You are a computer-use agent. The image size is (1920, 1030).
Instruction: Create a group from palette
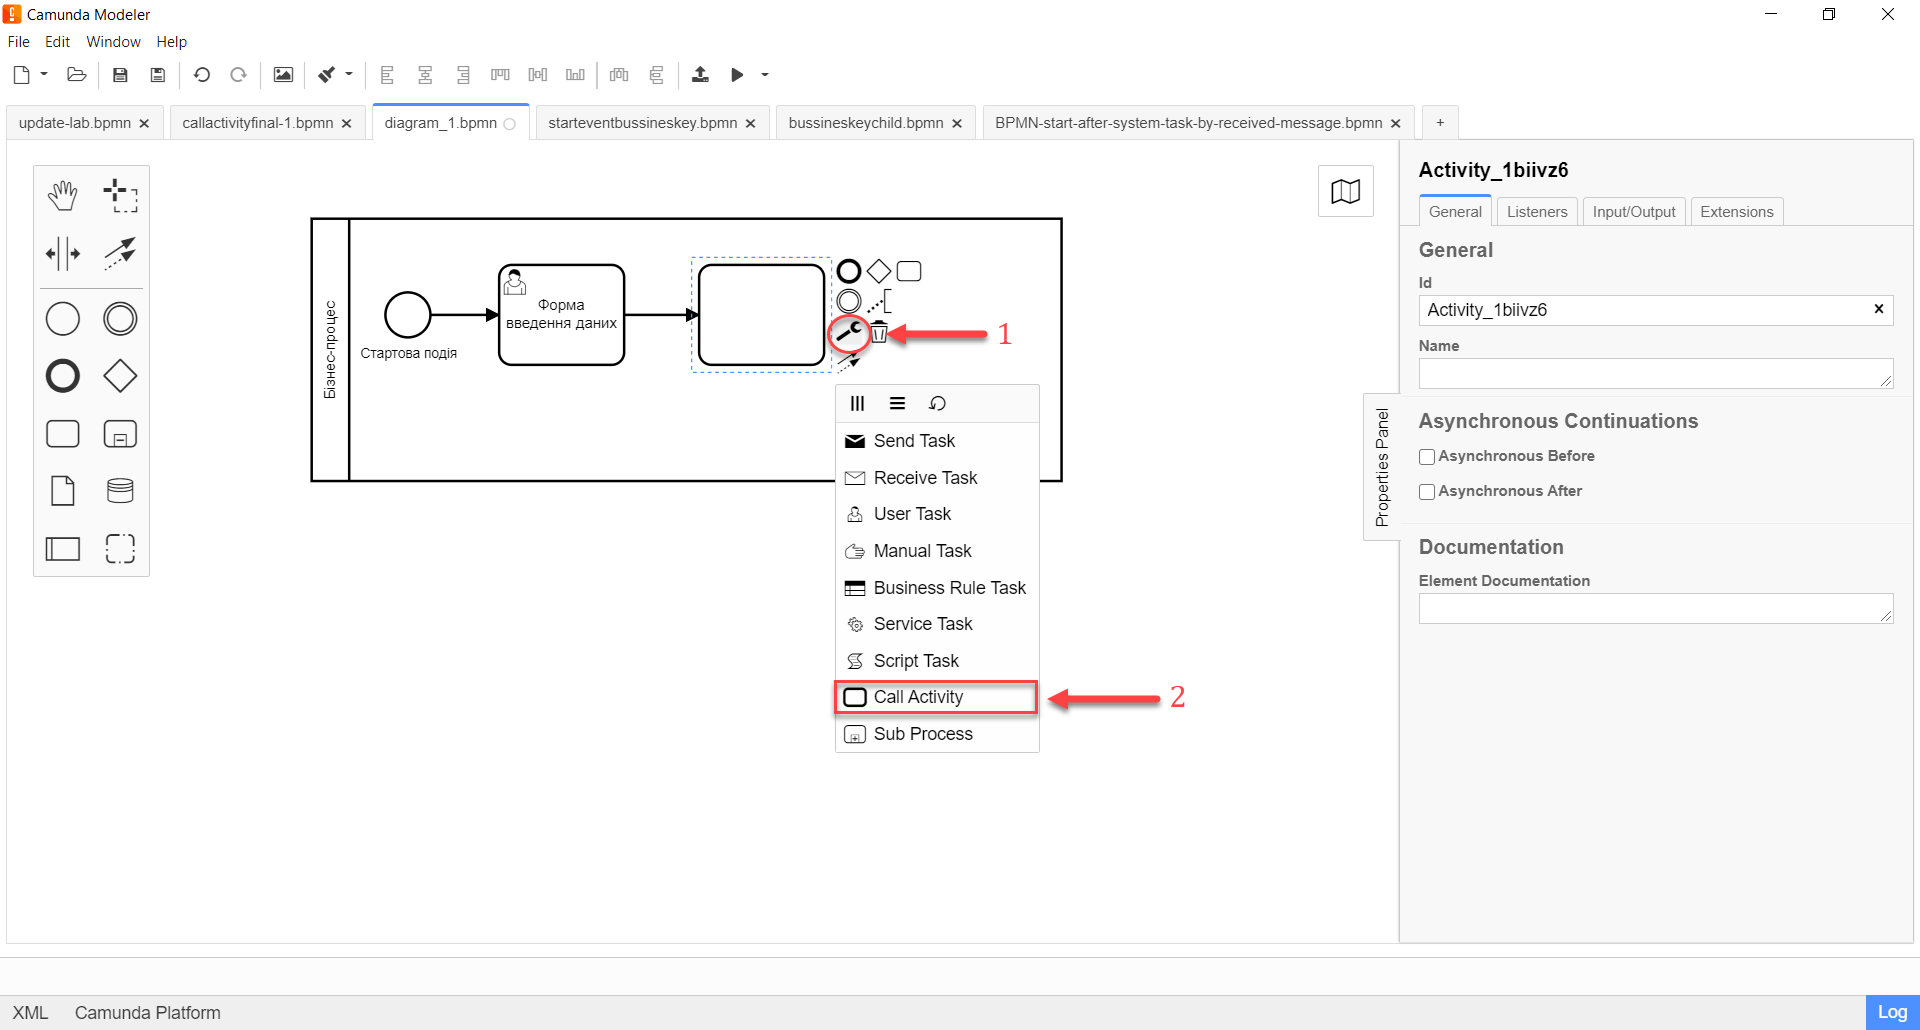[x=120, y=548]
